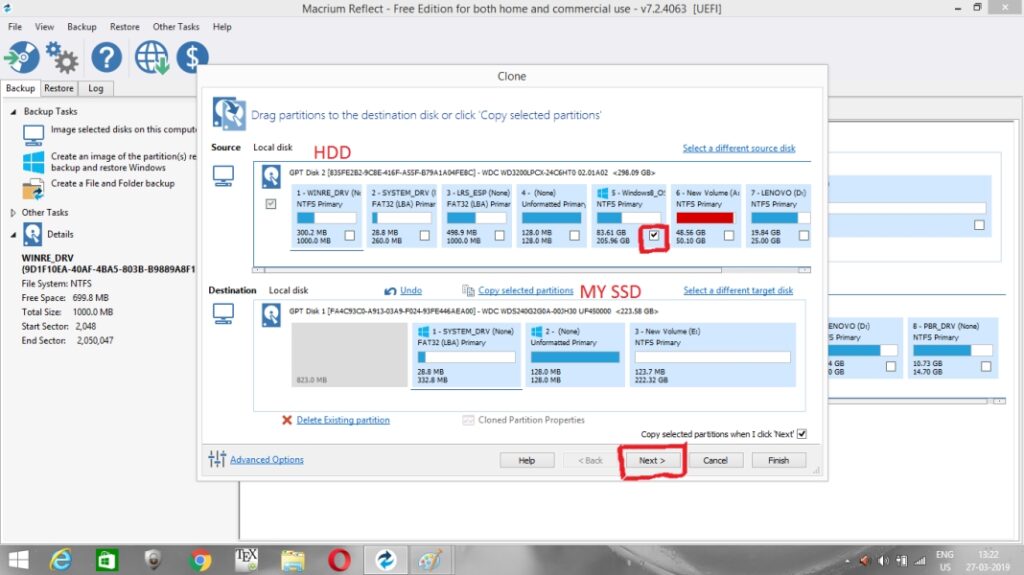This screenshot has height=575, width=1024.
Task: Select destination partition 3 - New Volume (E:)
Action: coord(712,355)
